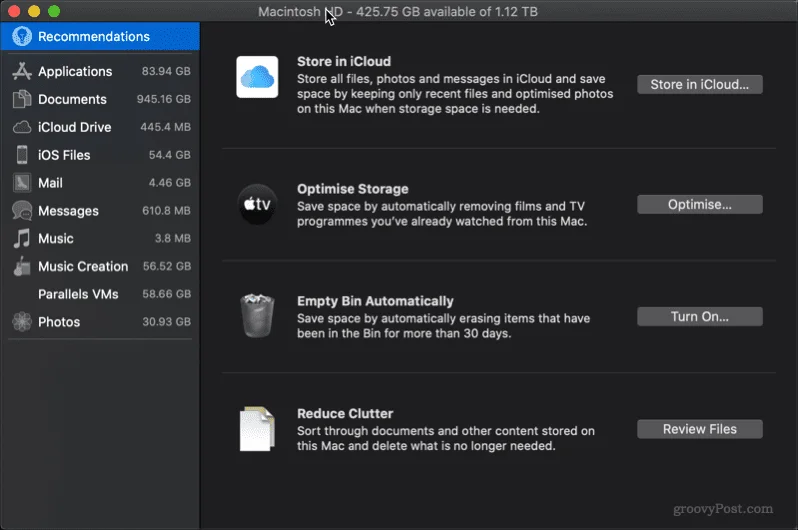Image resolution: width=798 pixels, height=530 pixels.
Task: Click the Apple TV icon
Action: coord(257,204)
